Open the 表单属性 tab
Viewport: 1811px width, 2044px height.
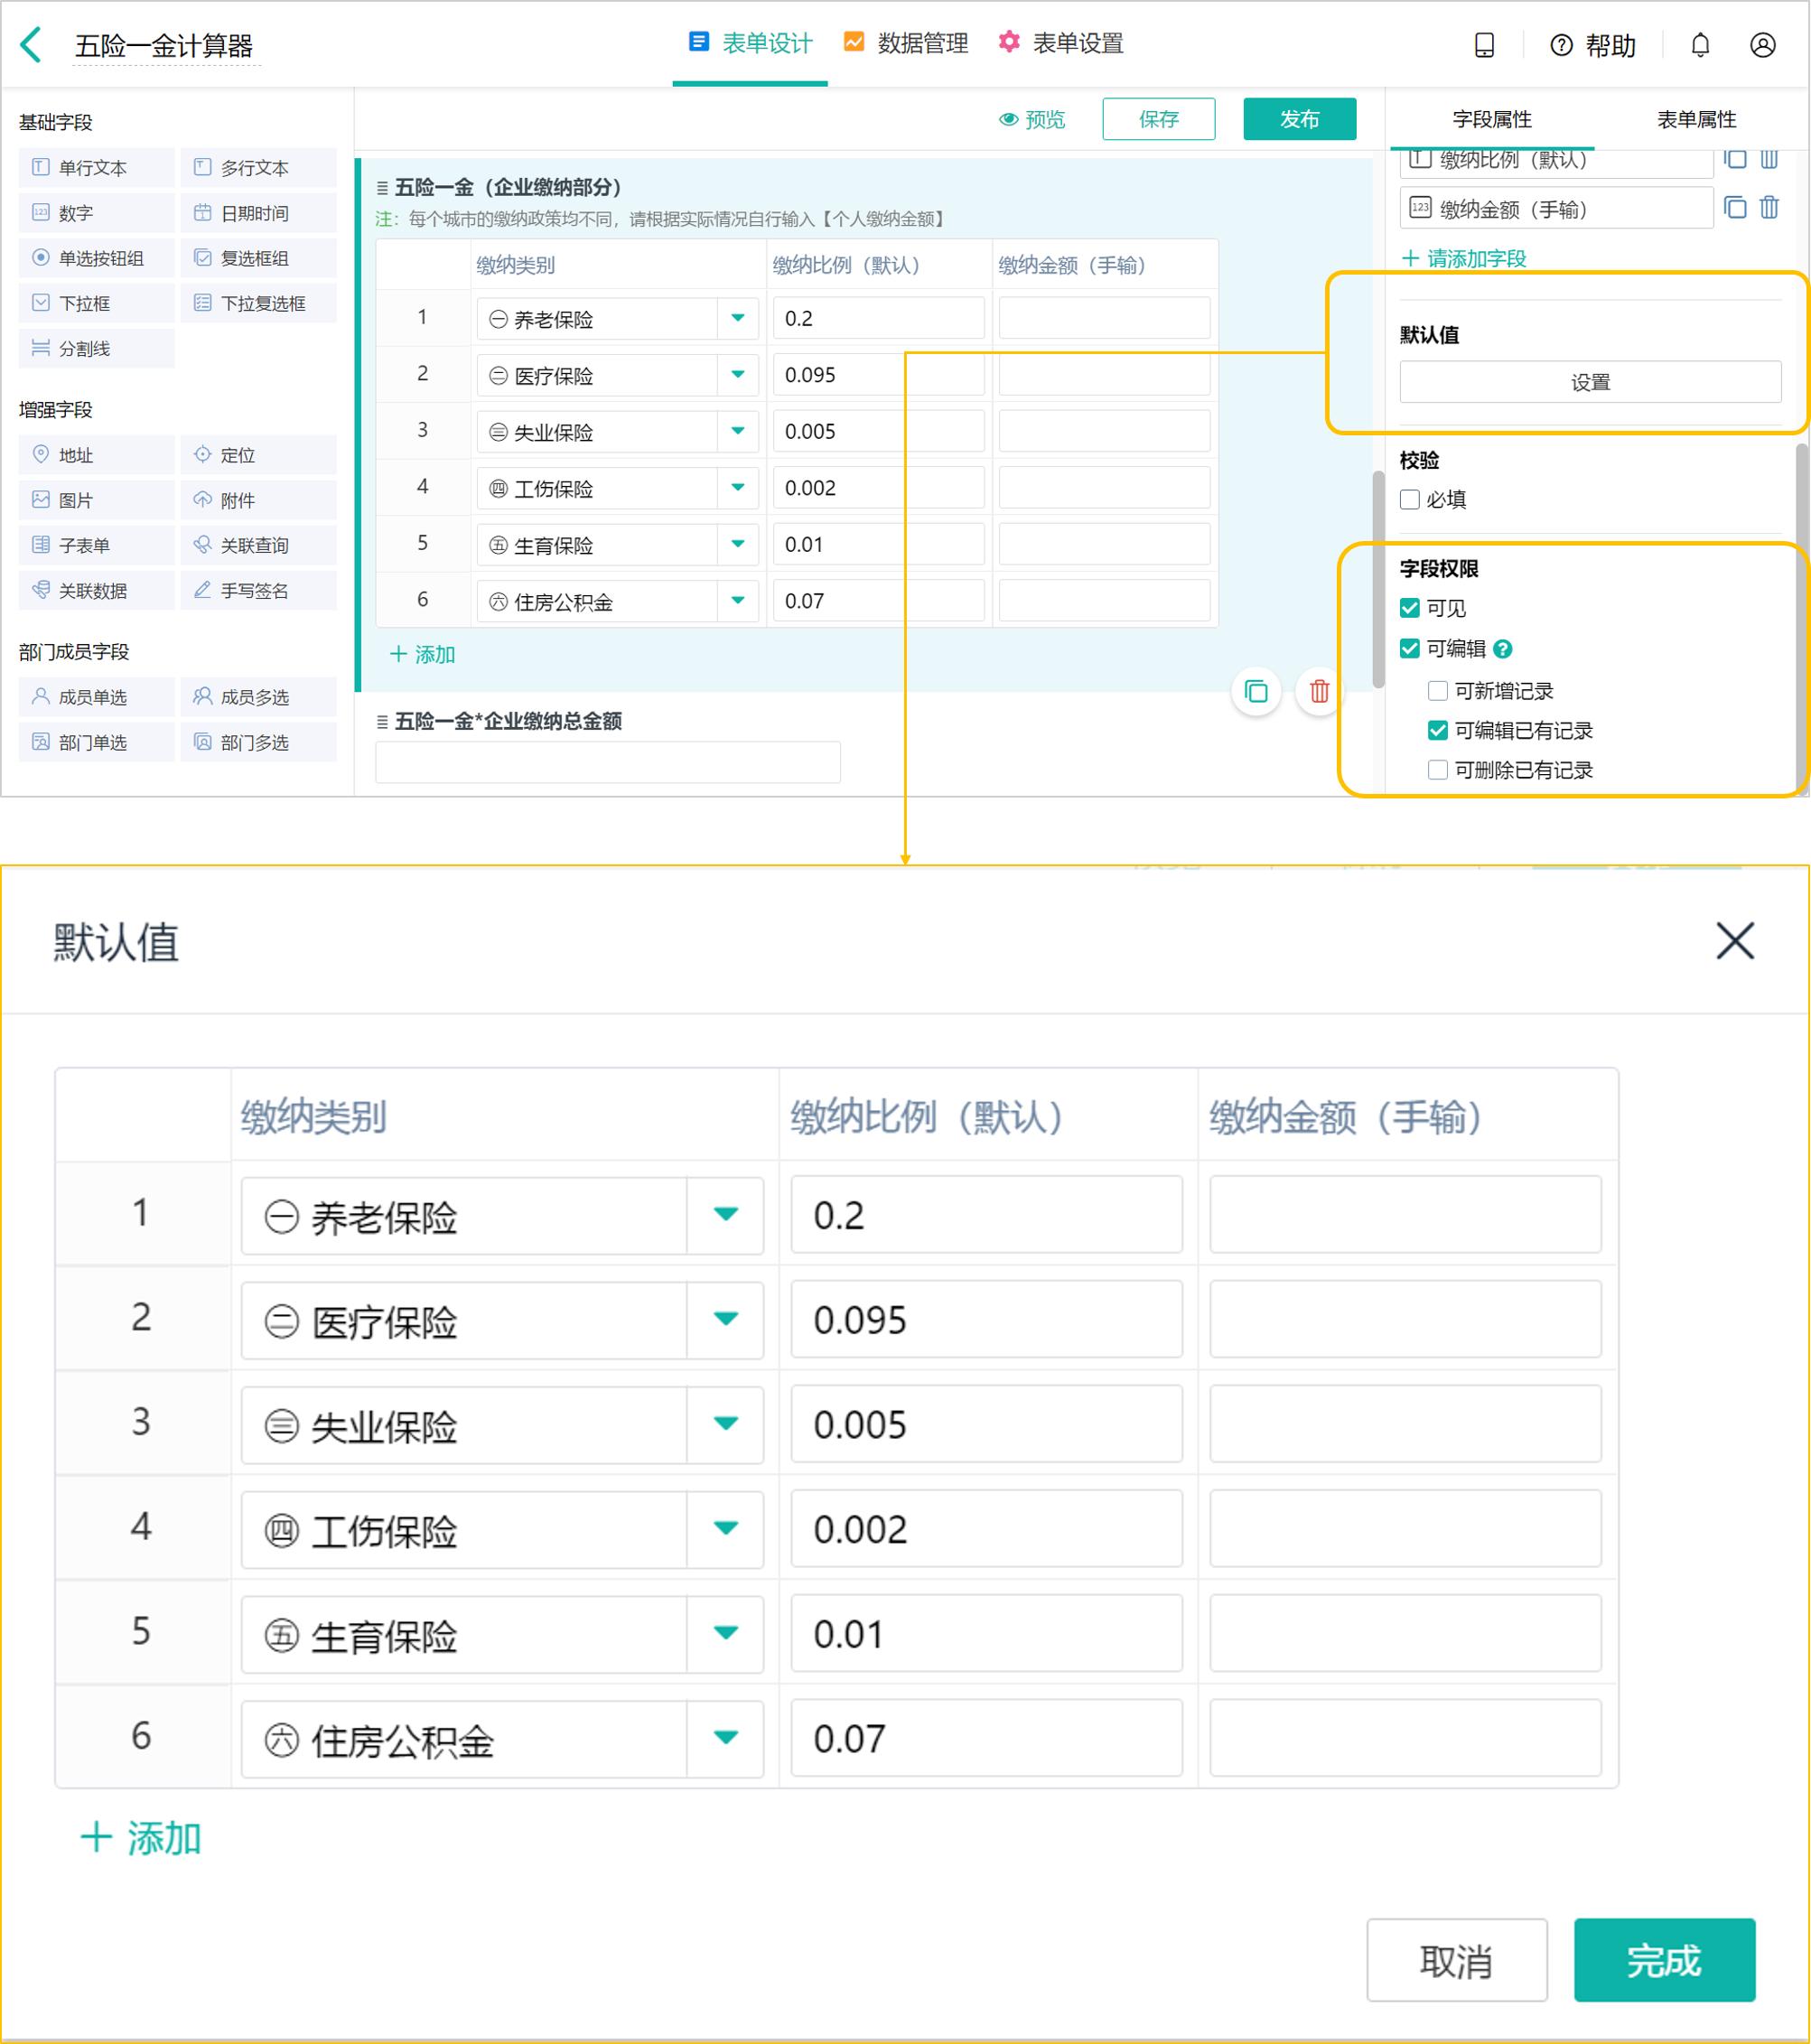click(1698, 119)
